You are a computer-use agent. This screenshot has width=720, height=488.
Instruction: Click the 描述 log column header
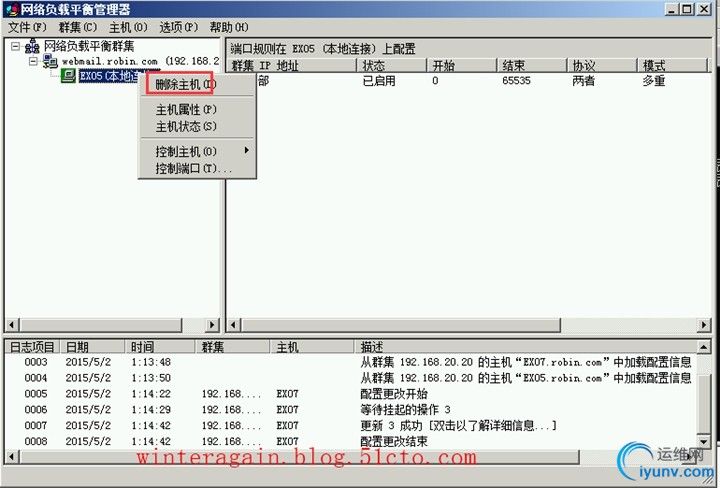(526, 347)
